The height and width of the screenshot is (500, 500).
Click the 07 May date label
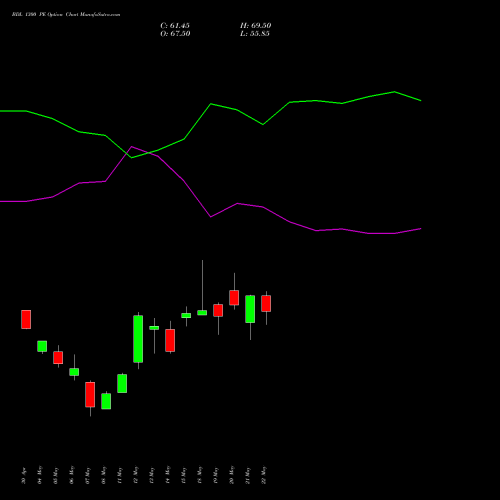tap(88, 475)
